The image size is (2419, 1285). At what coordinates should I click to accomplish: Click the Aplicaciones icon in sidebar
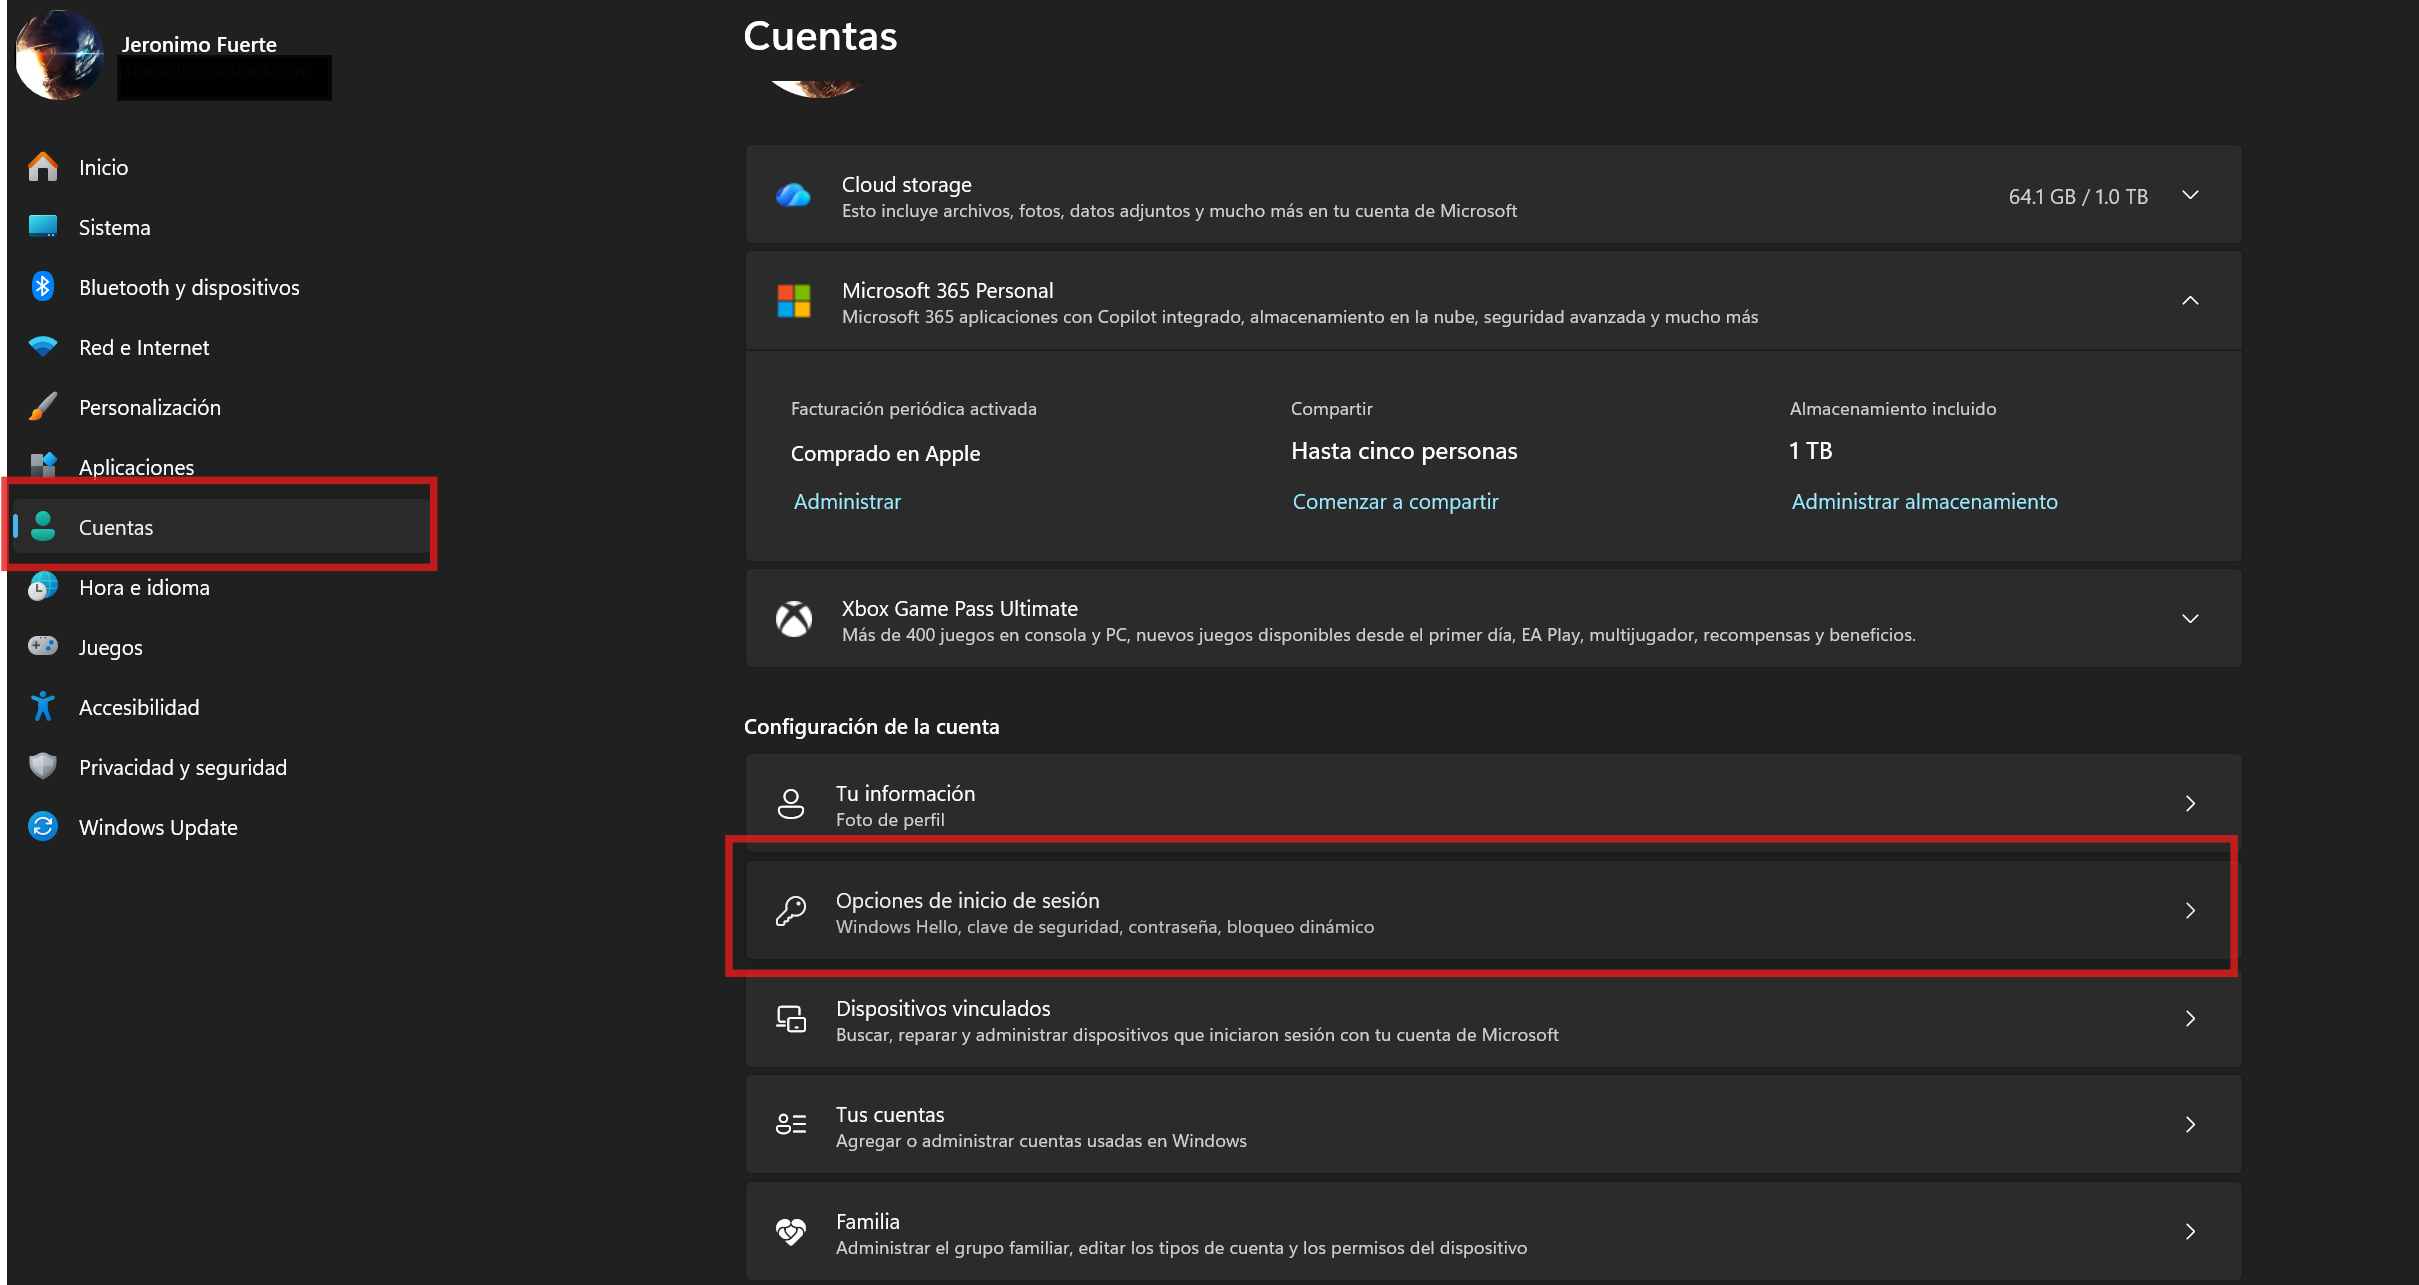click(43, 466)
